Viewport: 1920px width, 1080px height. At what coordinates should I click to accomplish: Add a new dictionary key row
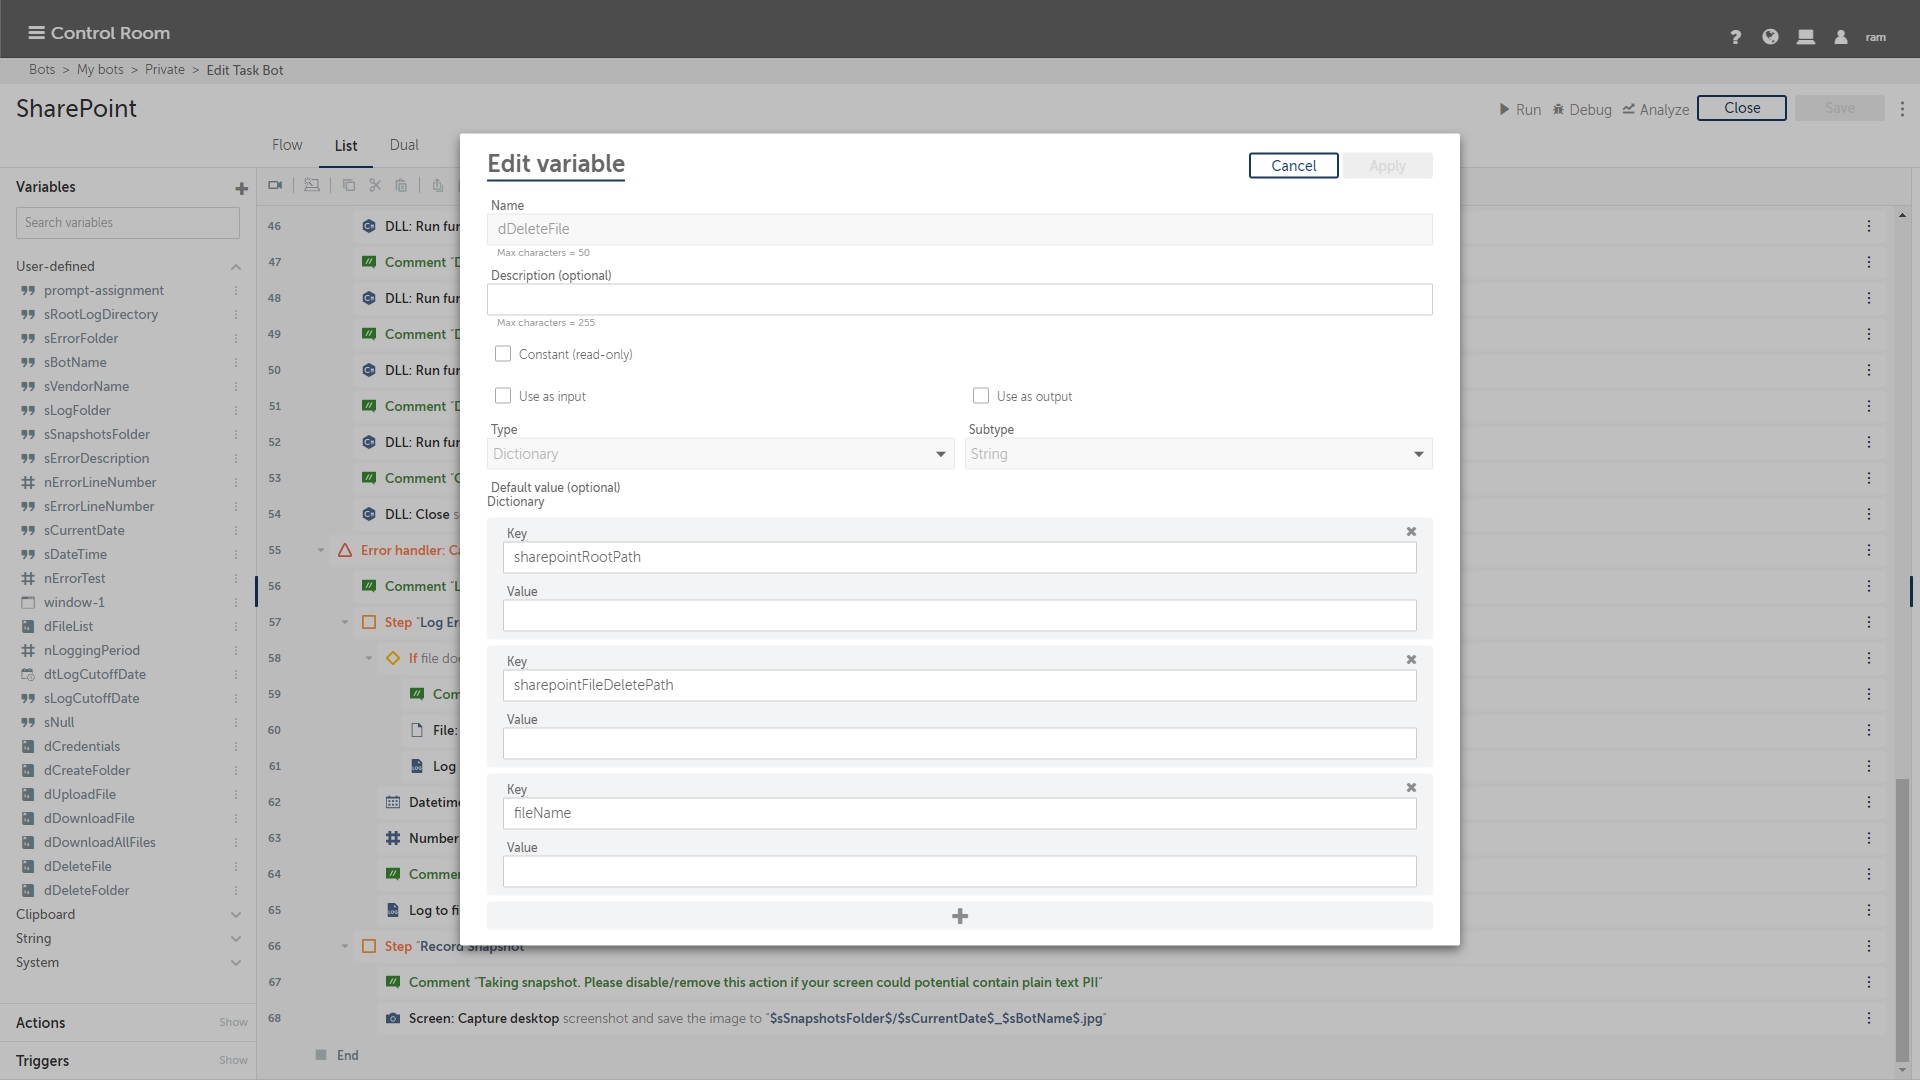[959, 916]
